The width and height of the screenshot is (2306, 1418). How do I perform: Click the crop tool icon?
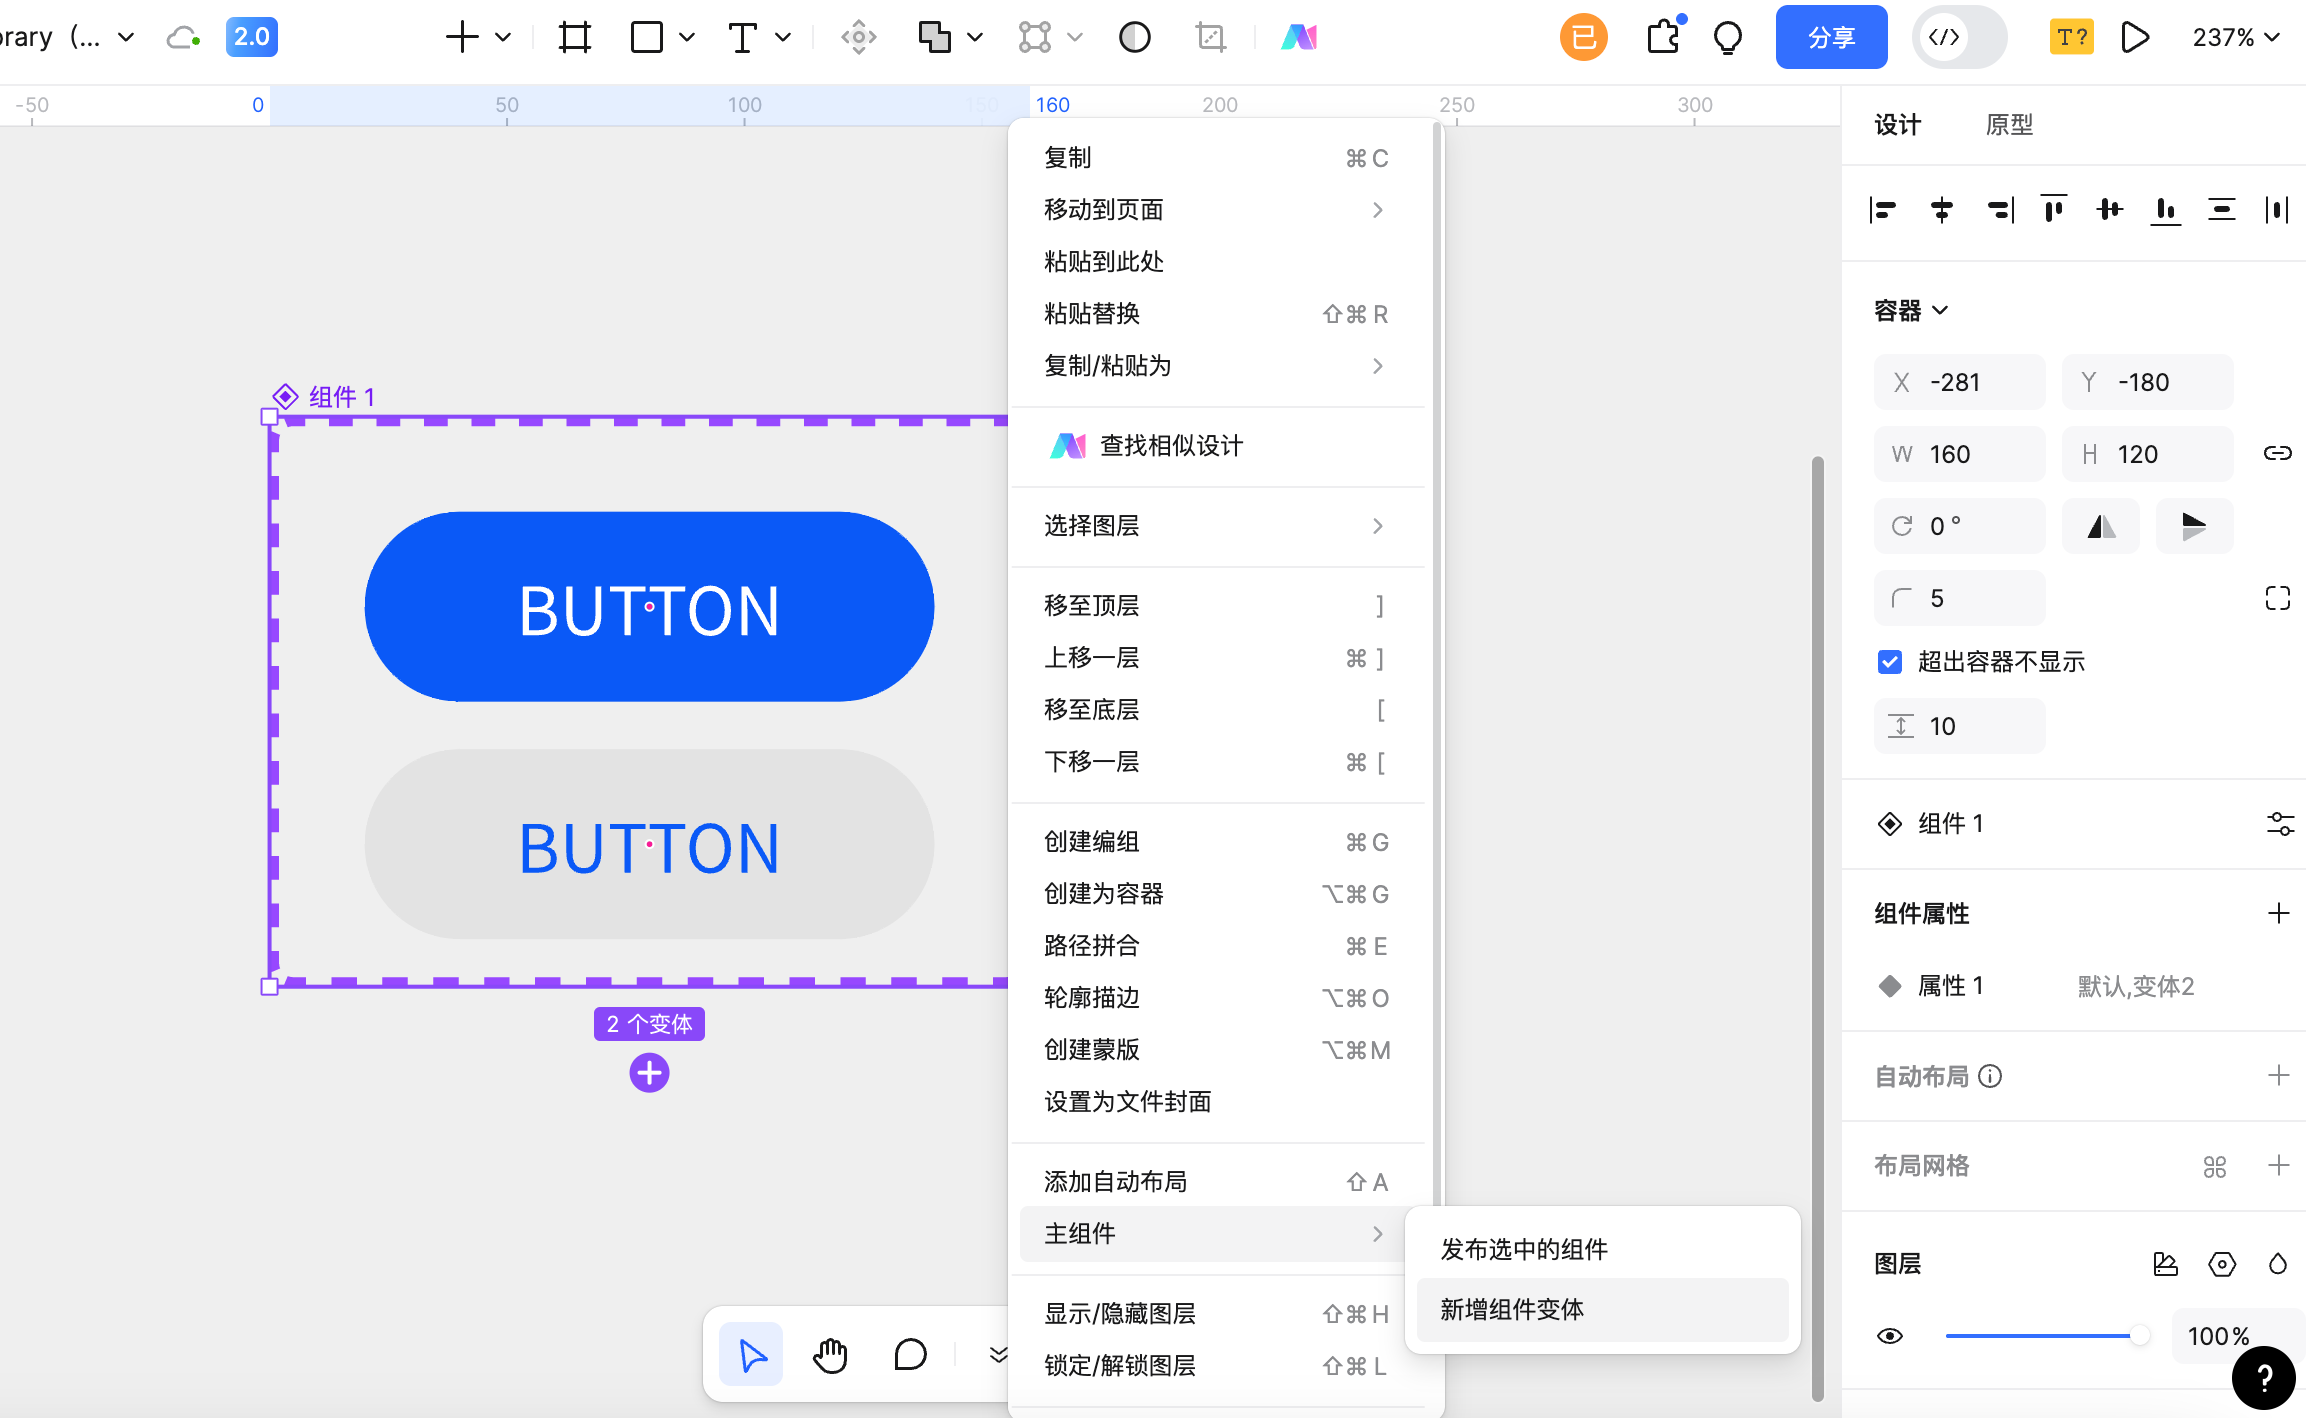1211,38
